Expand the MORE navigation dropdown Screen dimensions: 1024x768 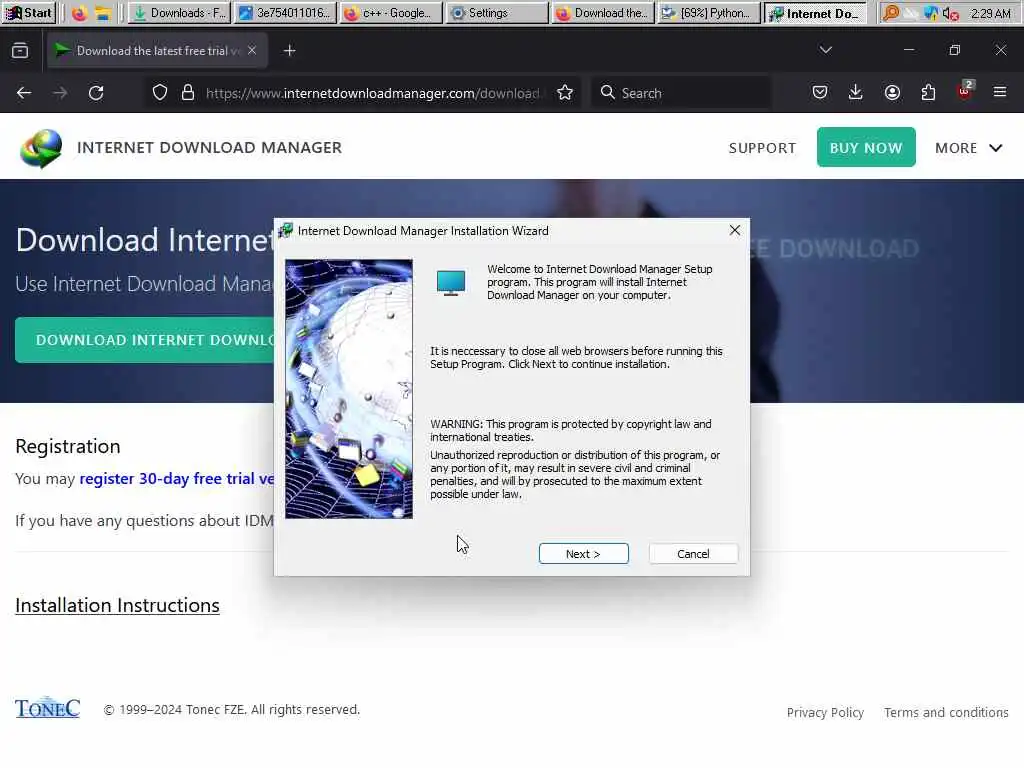point(968,148)
